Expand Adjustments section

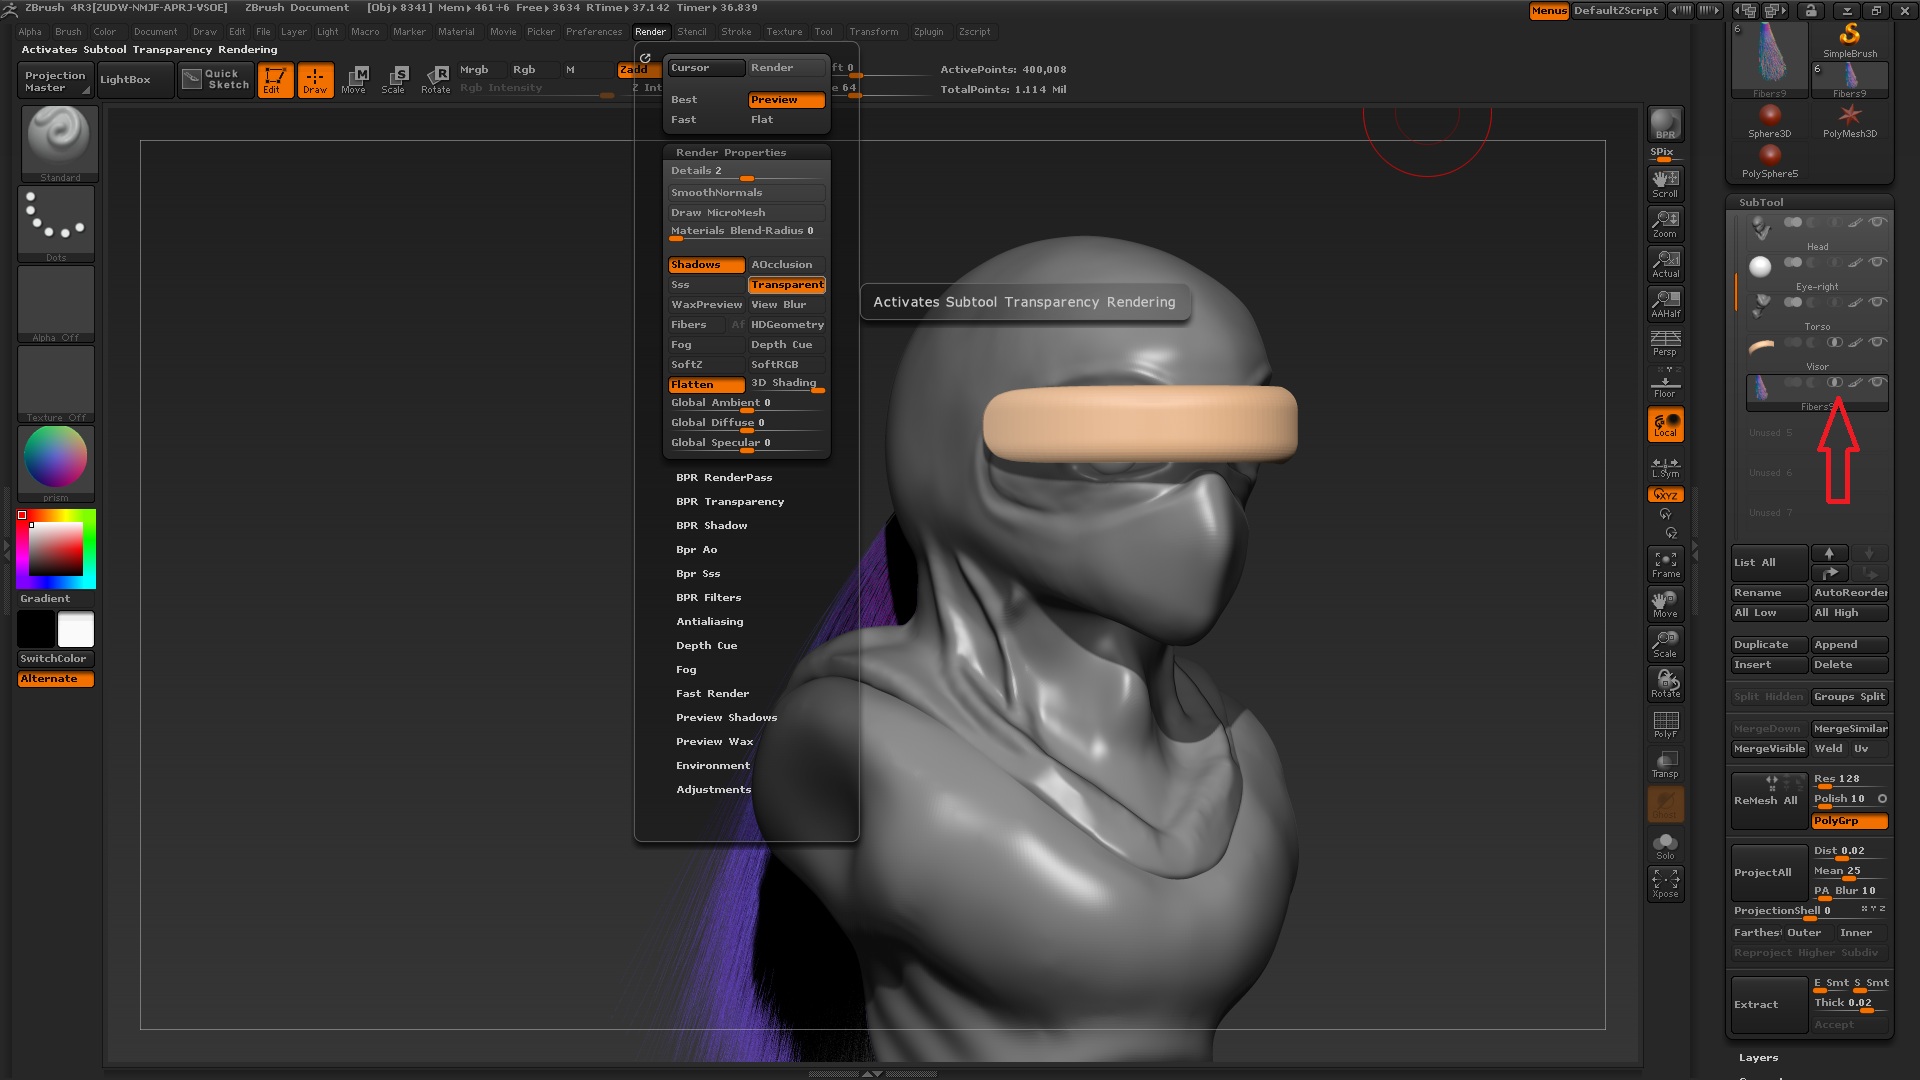coord(713,790)
